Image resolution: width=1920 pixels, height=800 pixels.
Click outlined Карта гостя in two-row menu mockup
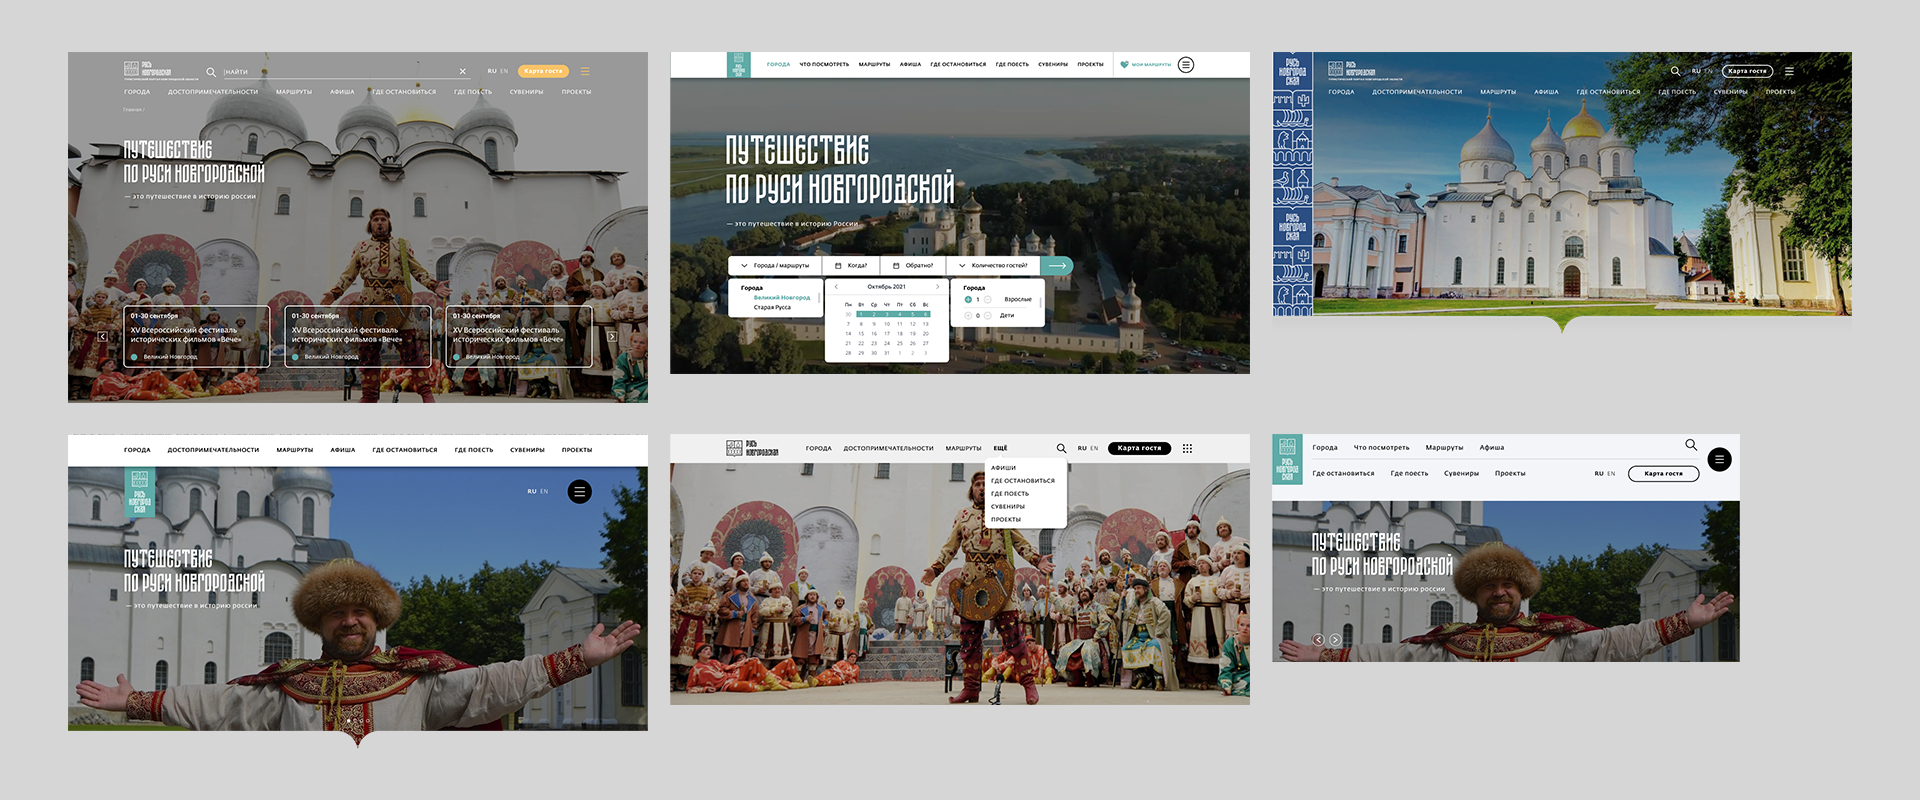coord(1663,474)
